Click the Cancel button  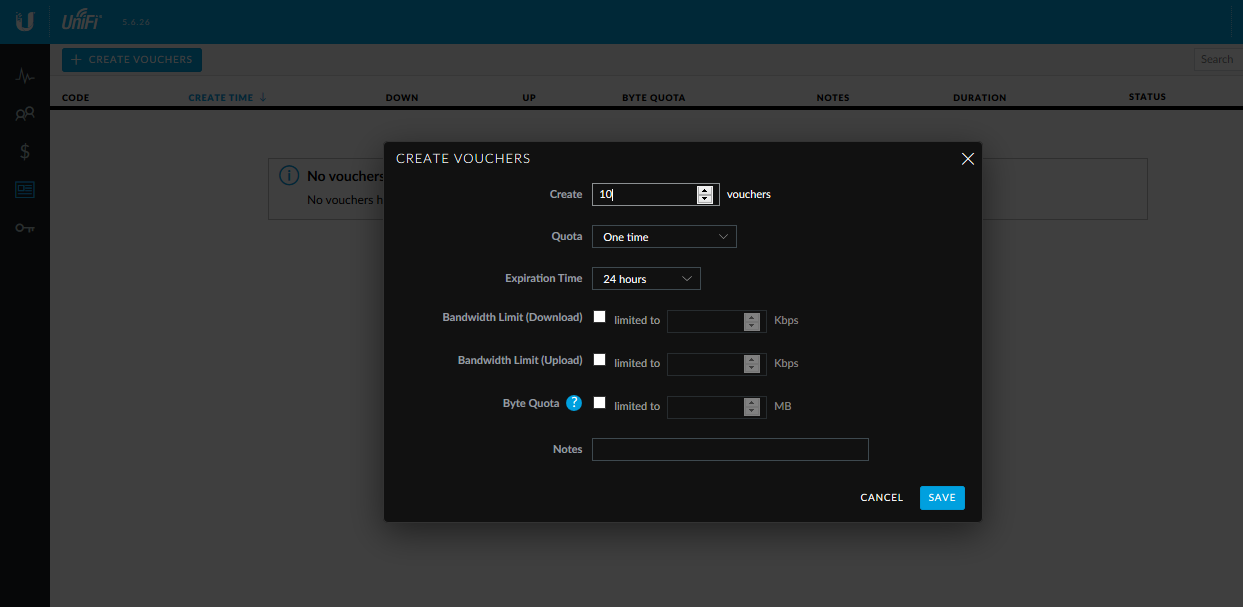point(881,497)
